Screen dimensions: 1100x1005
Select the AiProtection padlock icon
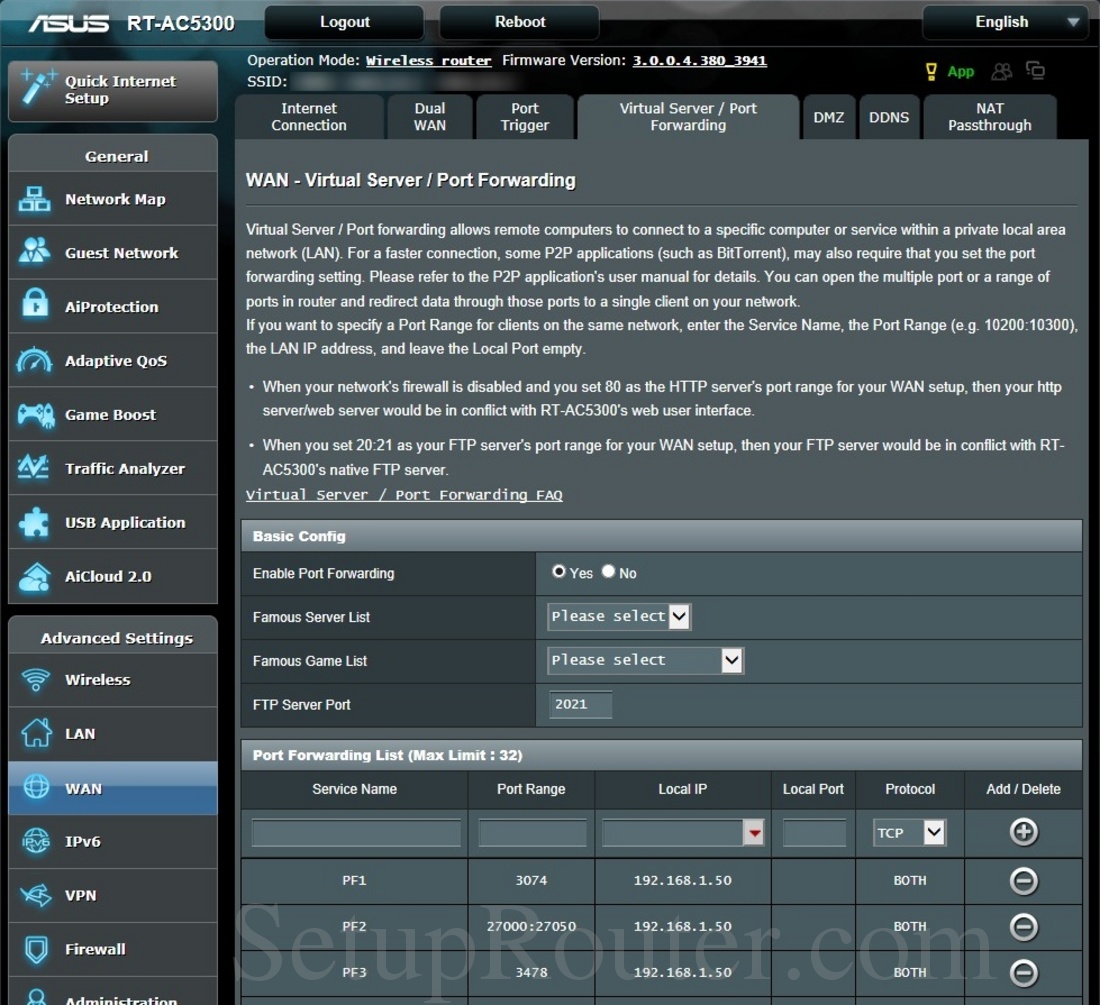click(x=34, y=304)
